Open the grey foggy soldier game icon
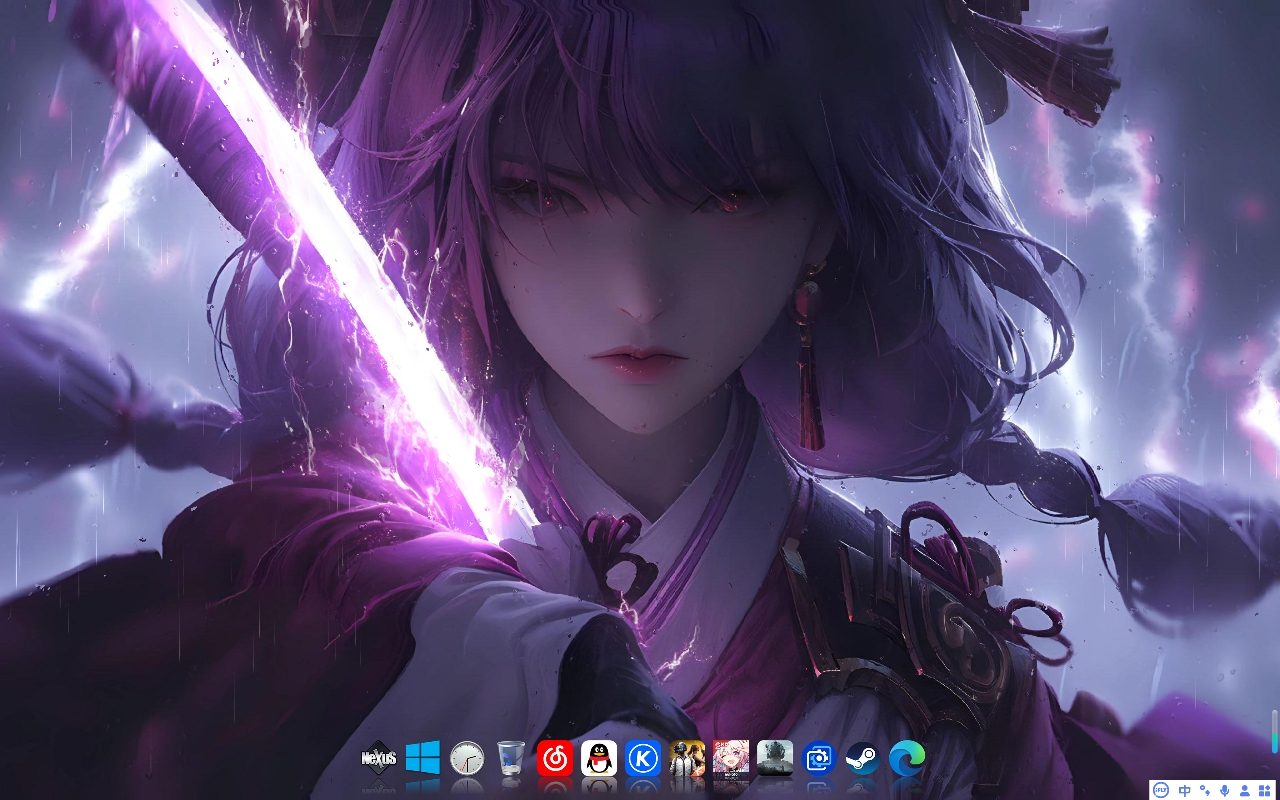Image resolution: width=1280 pixels, height=800 pixels. click(x=775, y=758)
